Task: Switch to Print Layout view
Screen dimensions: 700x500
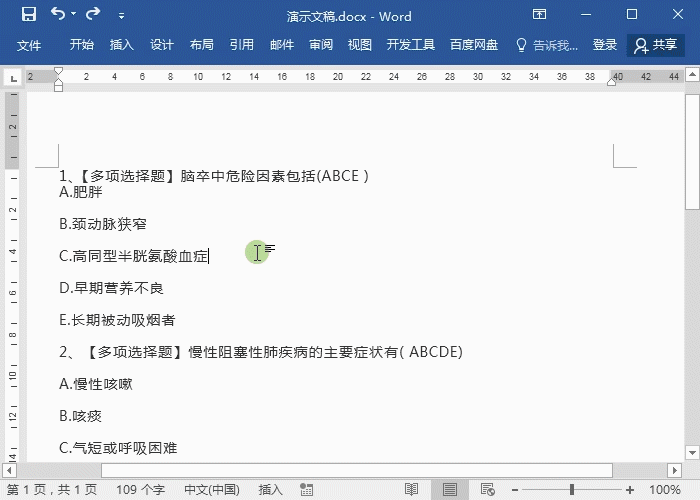Action: coord(450,490)
